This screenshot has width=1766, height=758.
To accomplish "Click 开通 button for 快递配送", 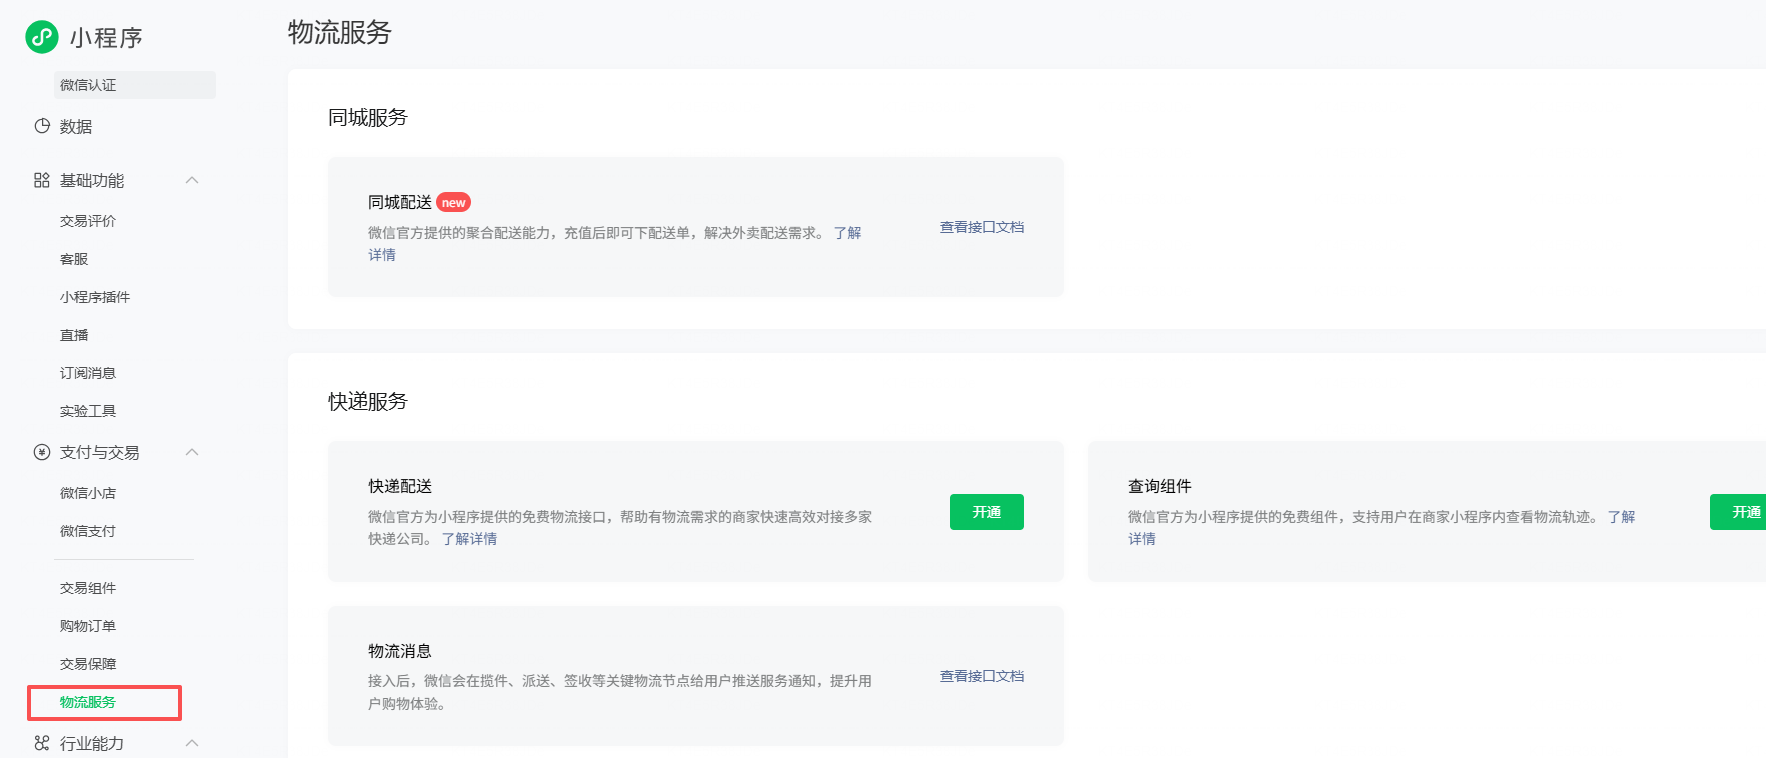I will 987,512.
